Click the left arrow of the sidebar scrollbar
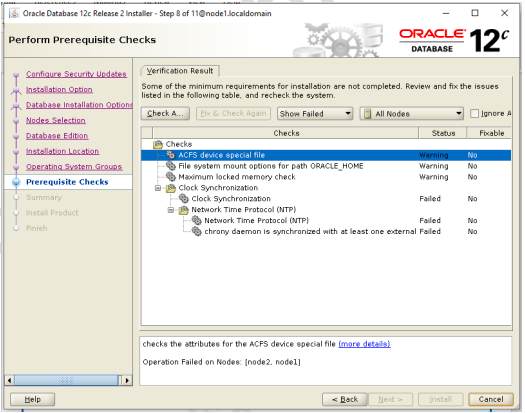 coord(9,380)
